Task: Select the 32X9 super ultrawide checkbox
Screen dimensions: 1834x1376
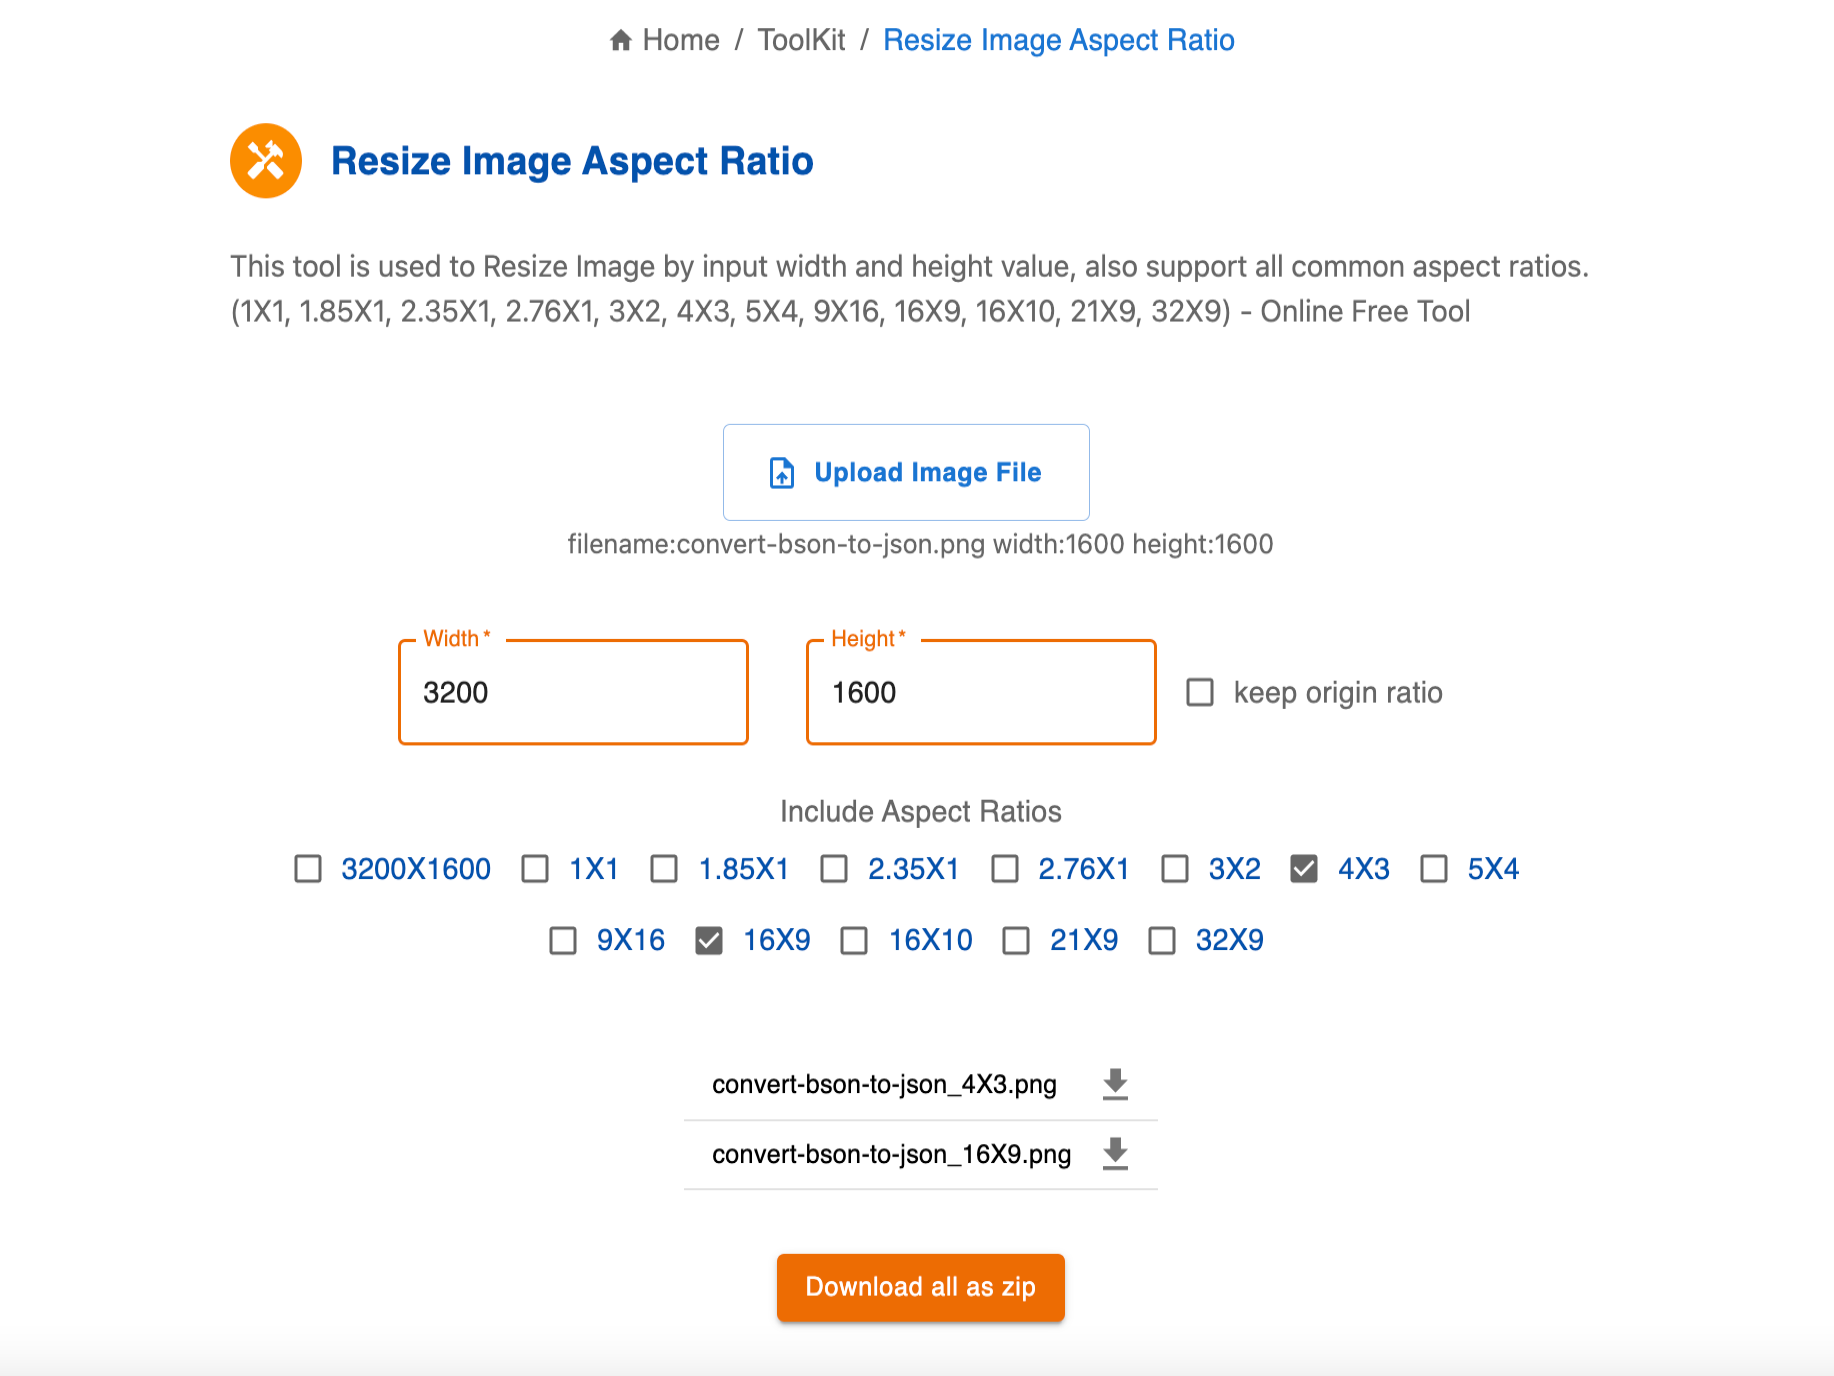Action: click(1161, 940)
